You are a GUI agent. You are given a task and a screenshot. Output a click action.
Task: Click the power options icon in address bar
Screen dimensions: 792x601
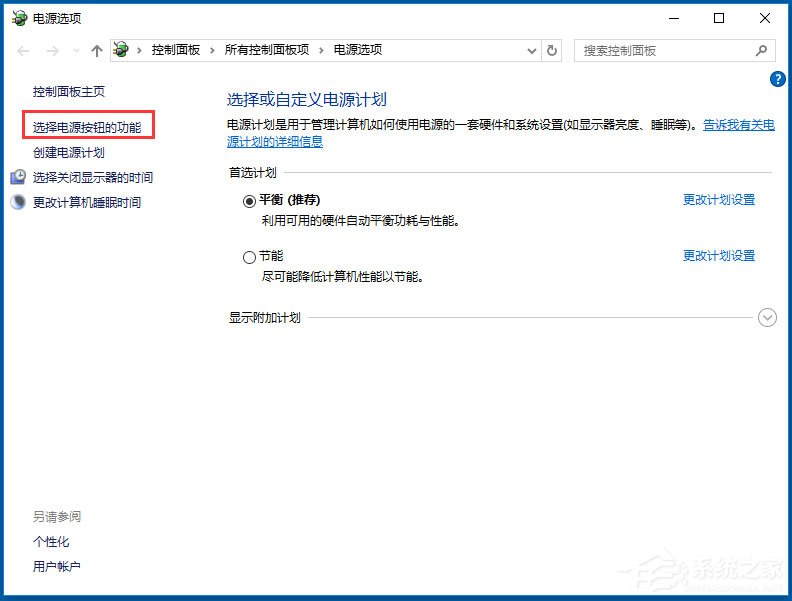click(x=121, y=49)
